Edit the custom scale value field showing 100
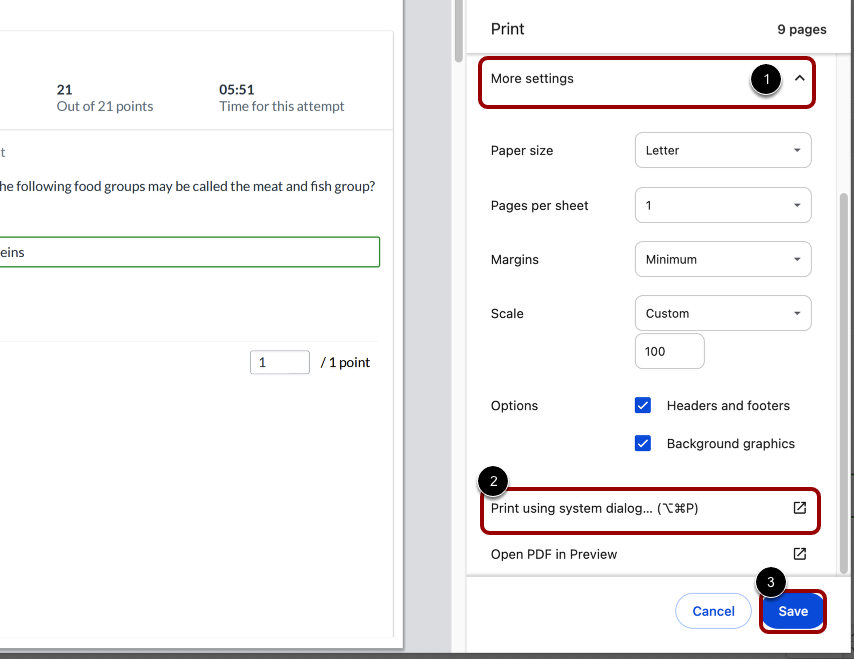This screenshot has width=854, height=659. click(668, 350)
